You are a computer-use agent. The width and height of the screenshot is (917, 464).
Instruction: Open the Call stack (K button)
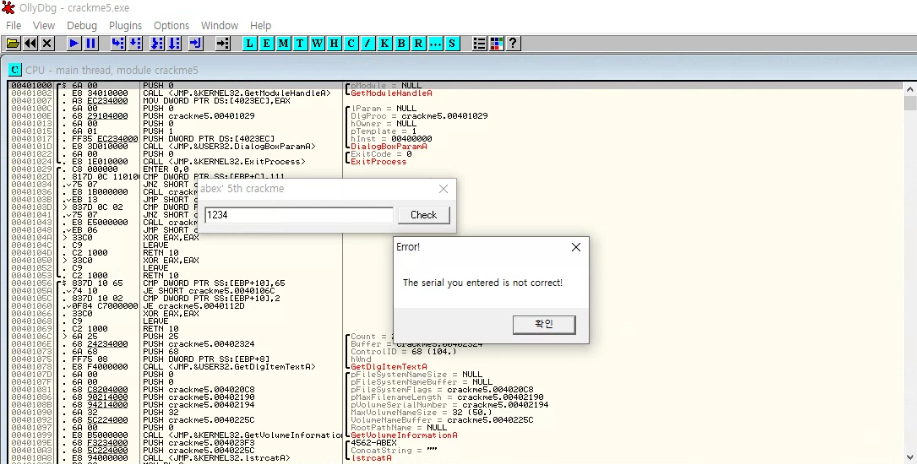[385, 43]
